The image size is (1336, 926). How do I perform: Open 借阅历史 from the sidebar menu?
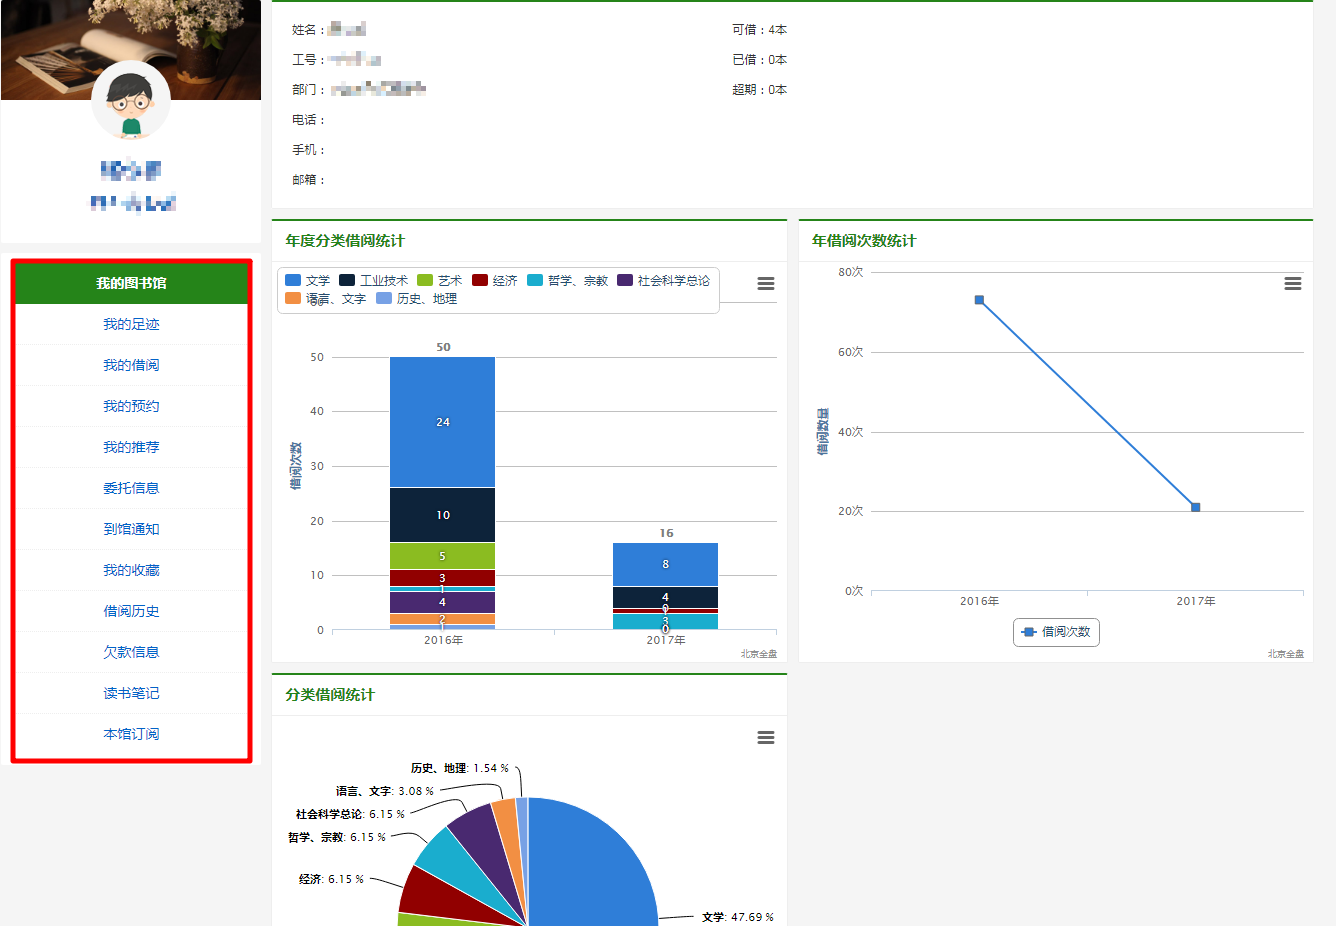coord(131,611)
